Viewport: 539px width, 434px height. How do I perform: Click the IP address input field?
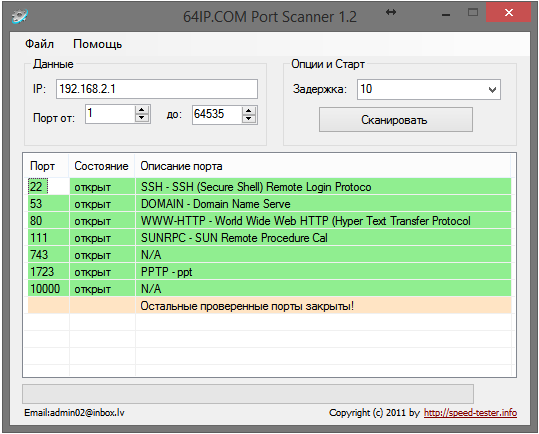[157, 89]
